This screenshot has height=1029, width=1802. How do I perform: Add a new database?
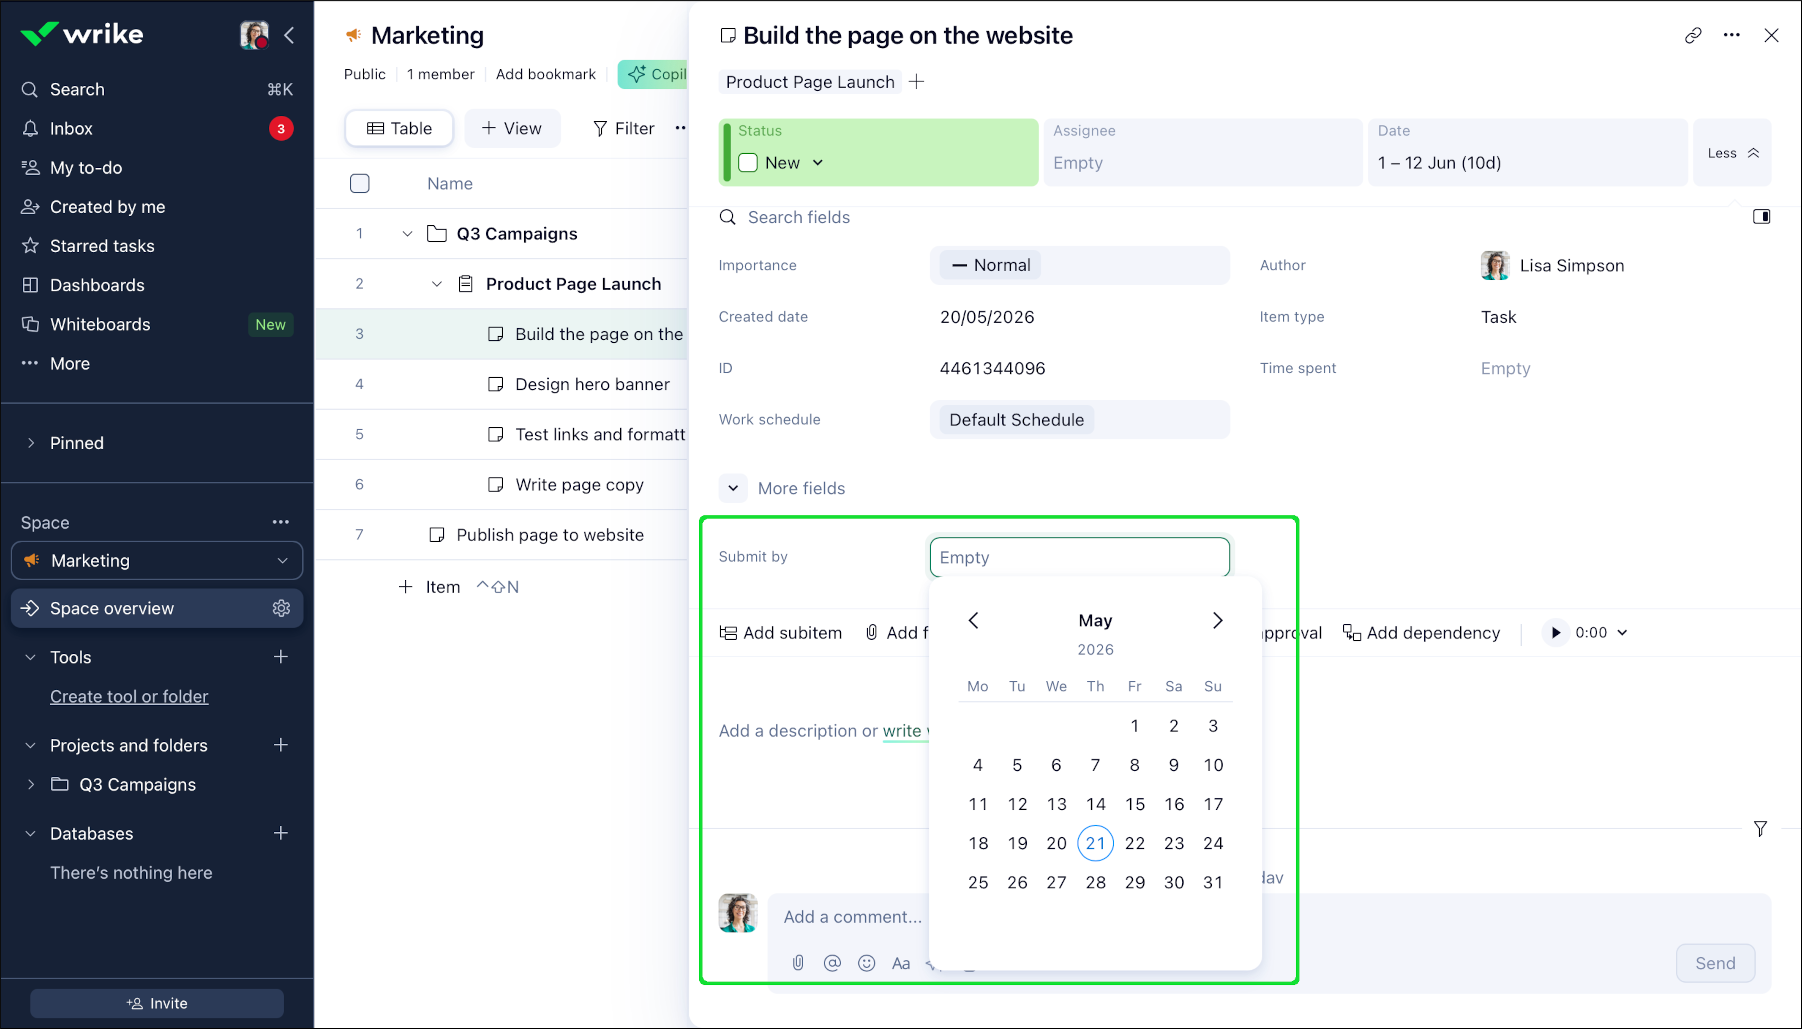click(x=281, y=833)
